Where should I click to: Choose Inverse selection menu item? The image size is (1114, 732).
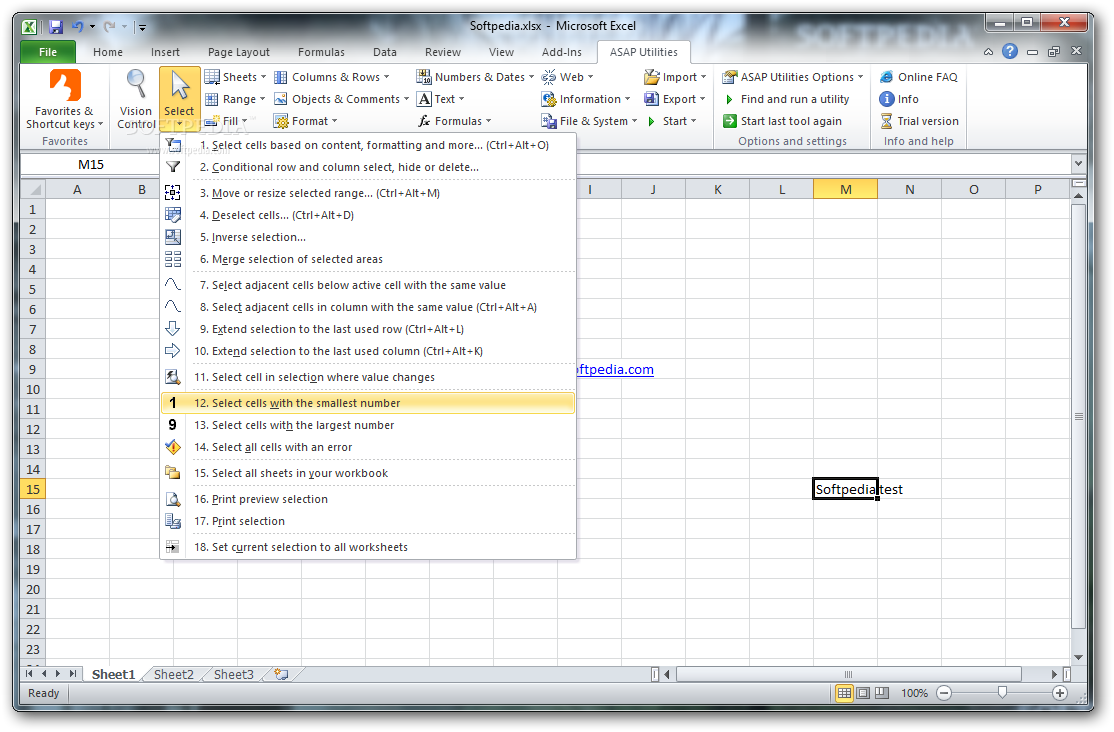tap(368, 237)
